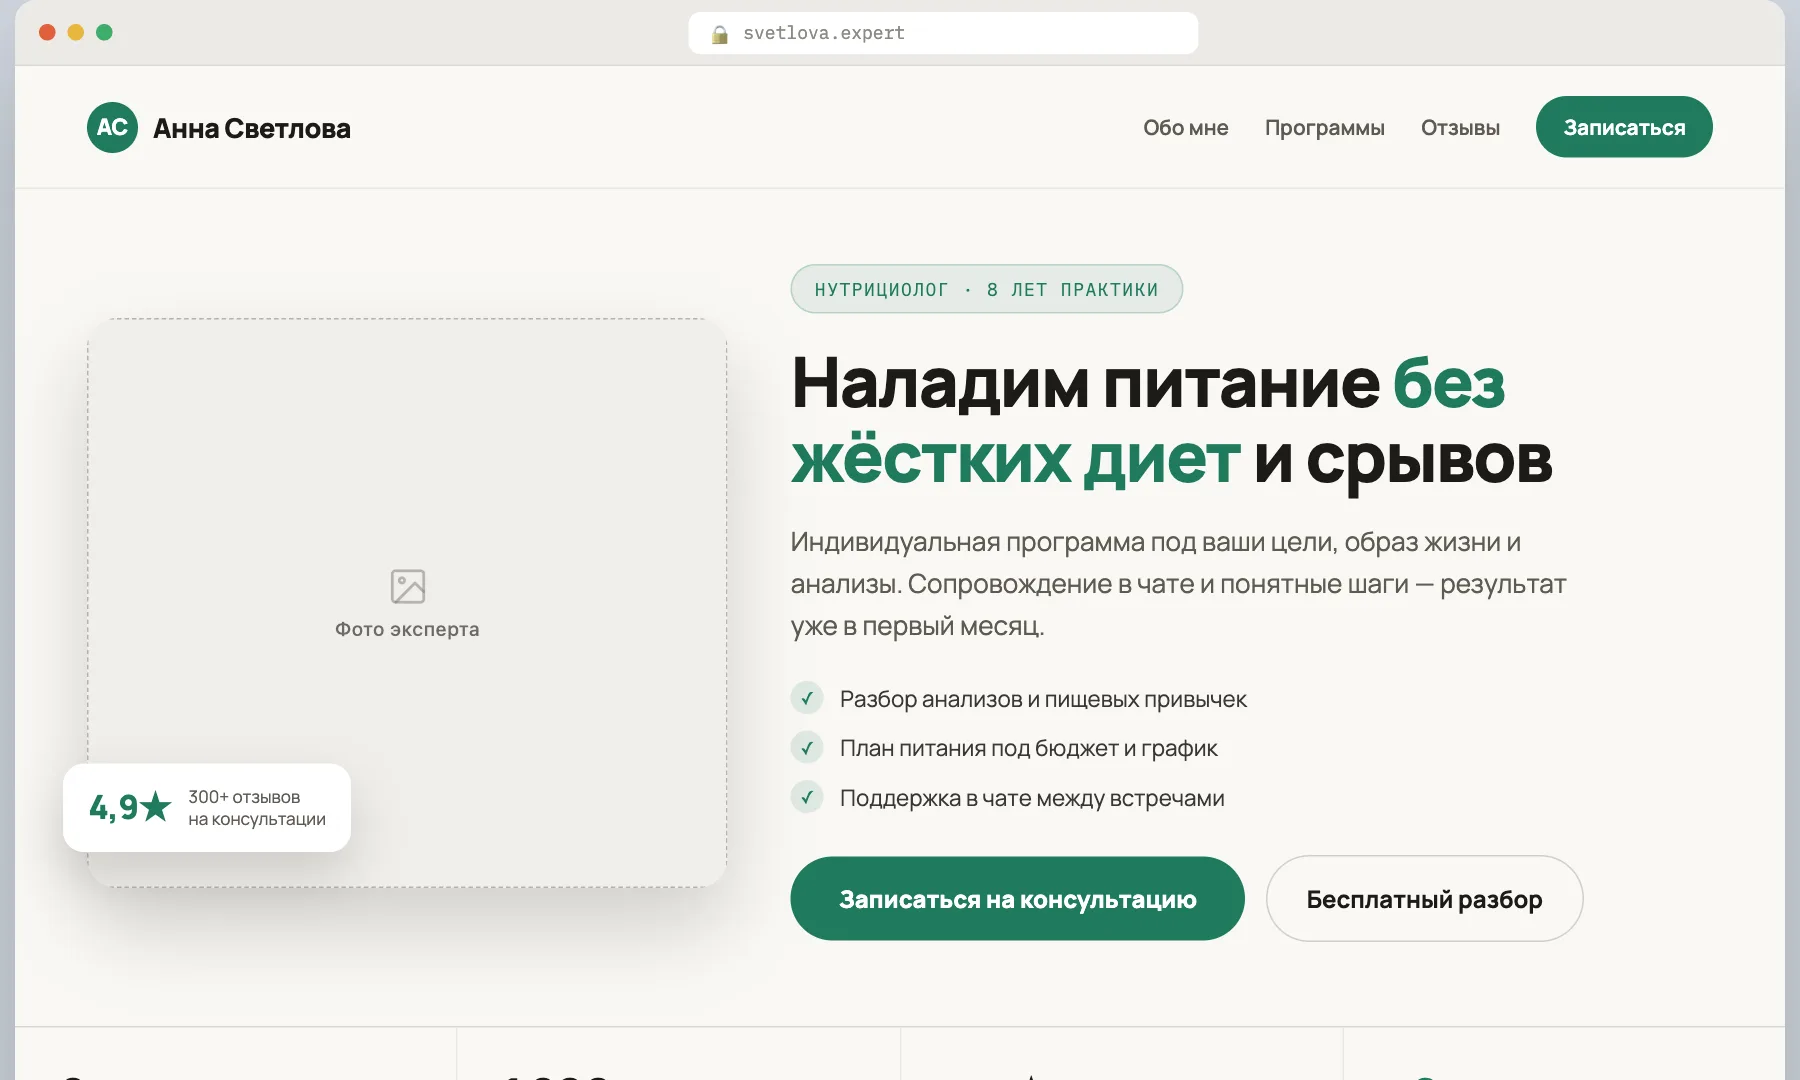Click the Нутрициолог 8 лет практики badge
The image size is (1800, 1080).
986,289
